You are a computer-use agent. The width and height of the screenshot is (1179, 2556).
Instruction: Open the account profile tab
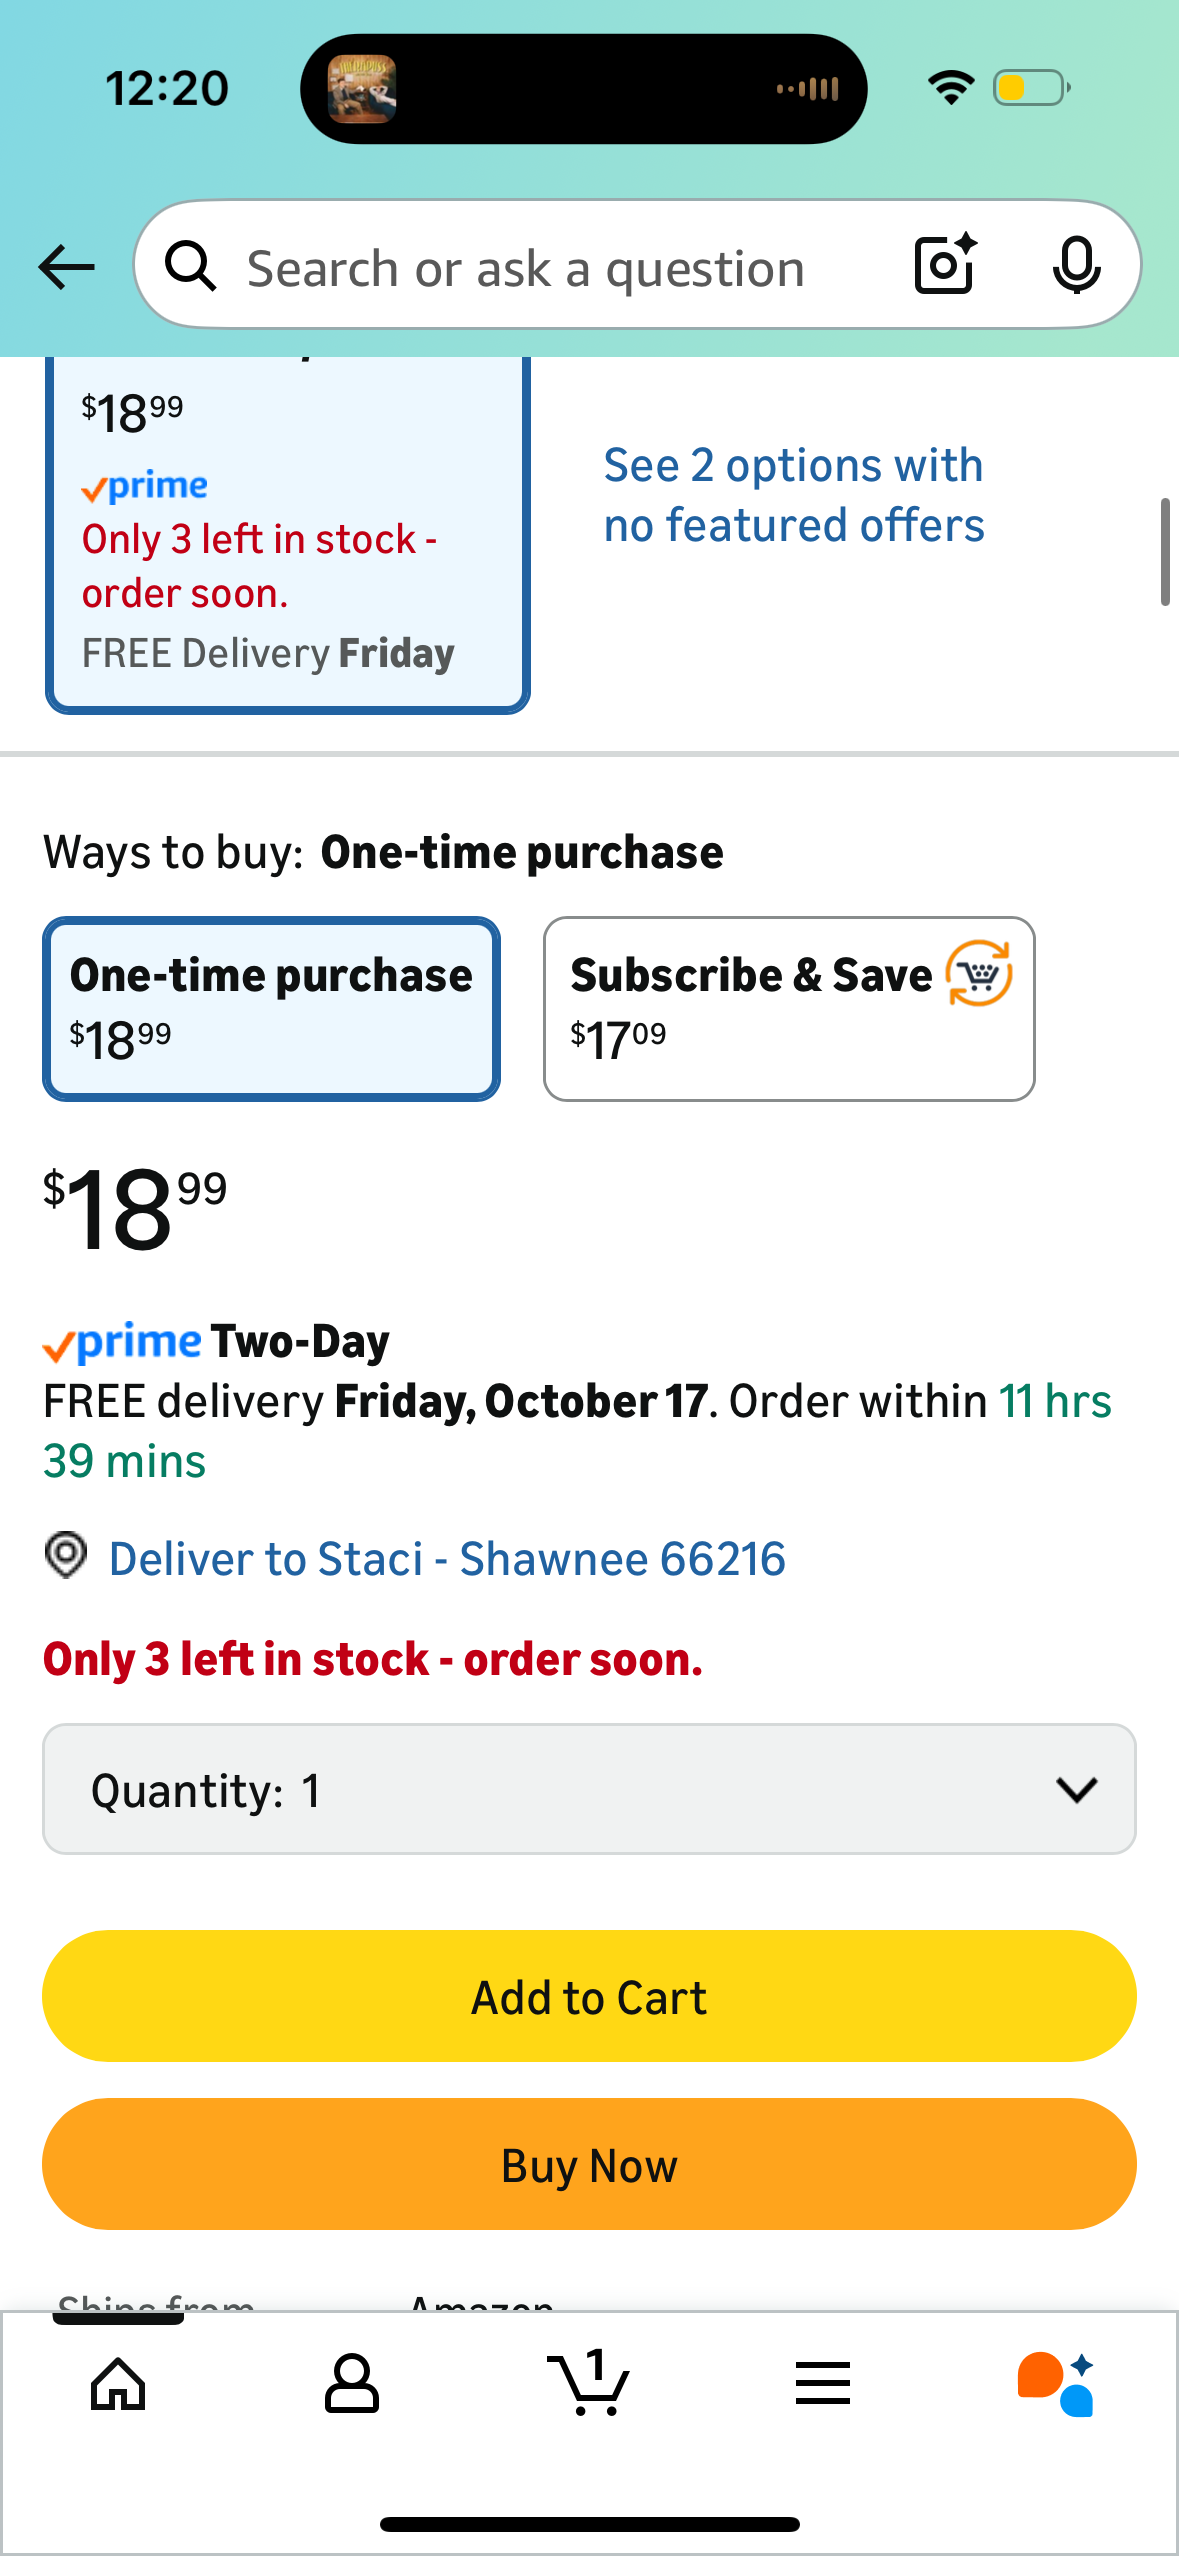[x=352, y=2384]
